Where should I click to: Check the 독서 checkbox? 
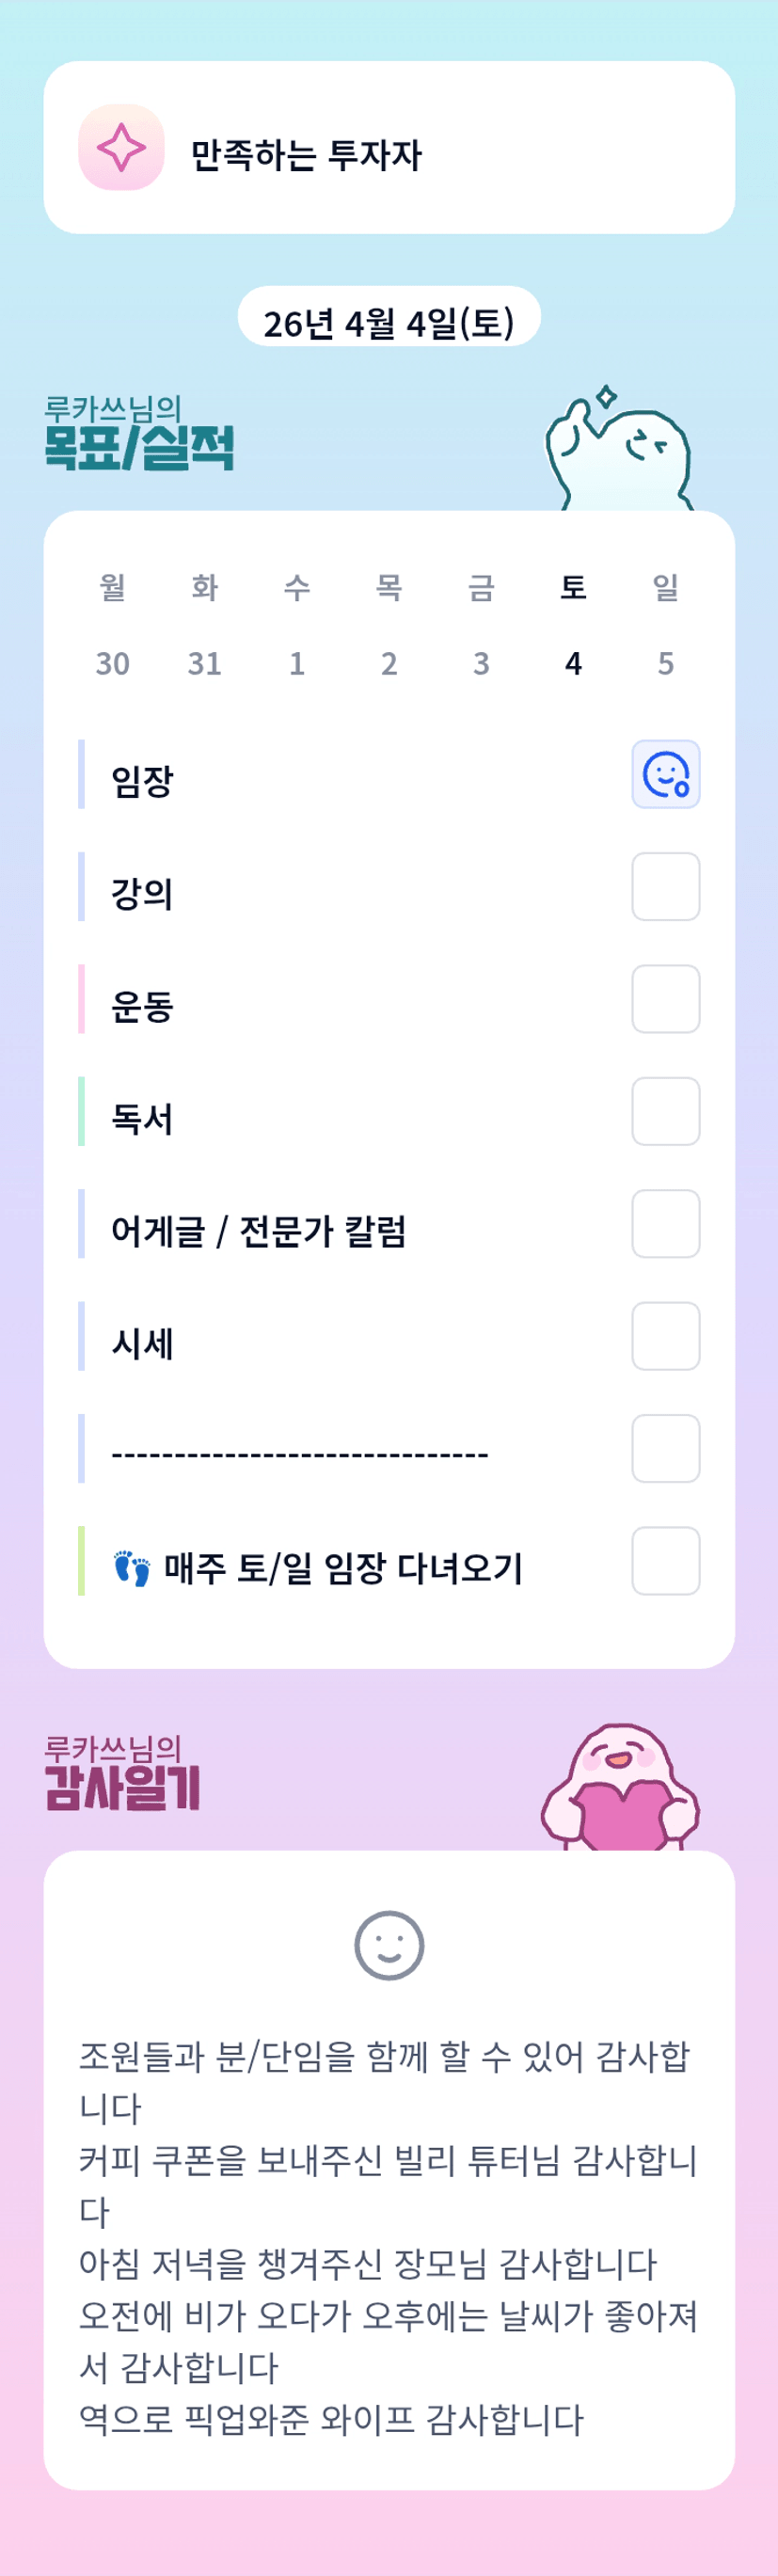pos(665,1111)
